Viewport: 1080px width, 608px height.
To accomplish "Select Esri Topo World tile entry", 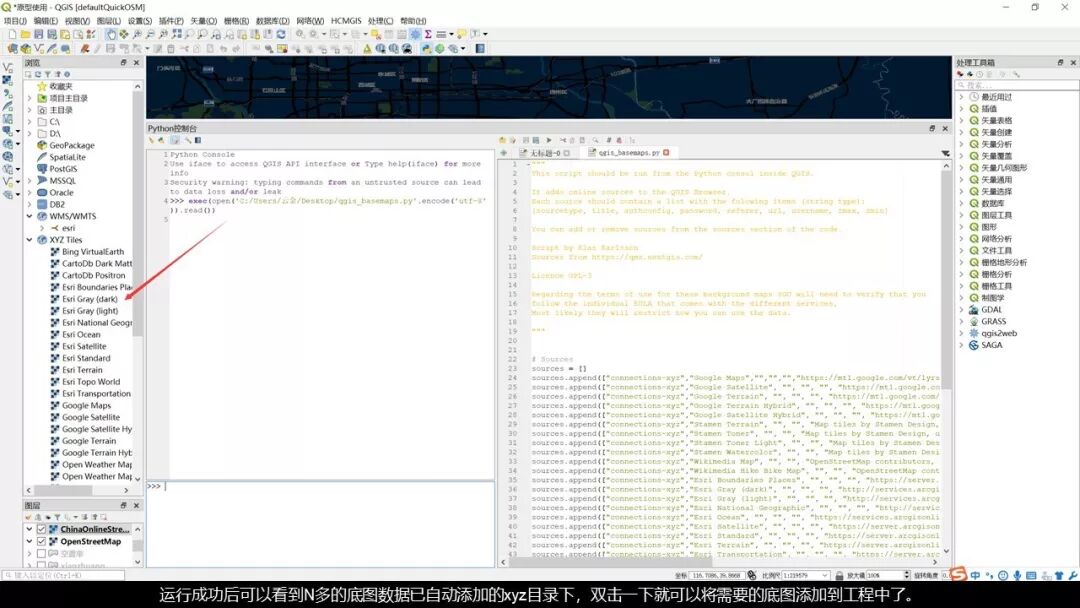I will tap(91, 381).
